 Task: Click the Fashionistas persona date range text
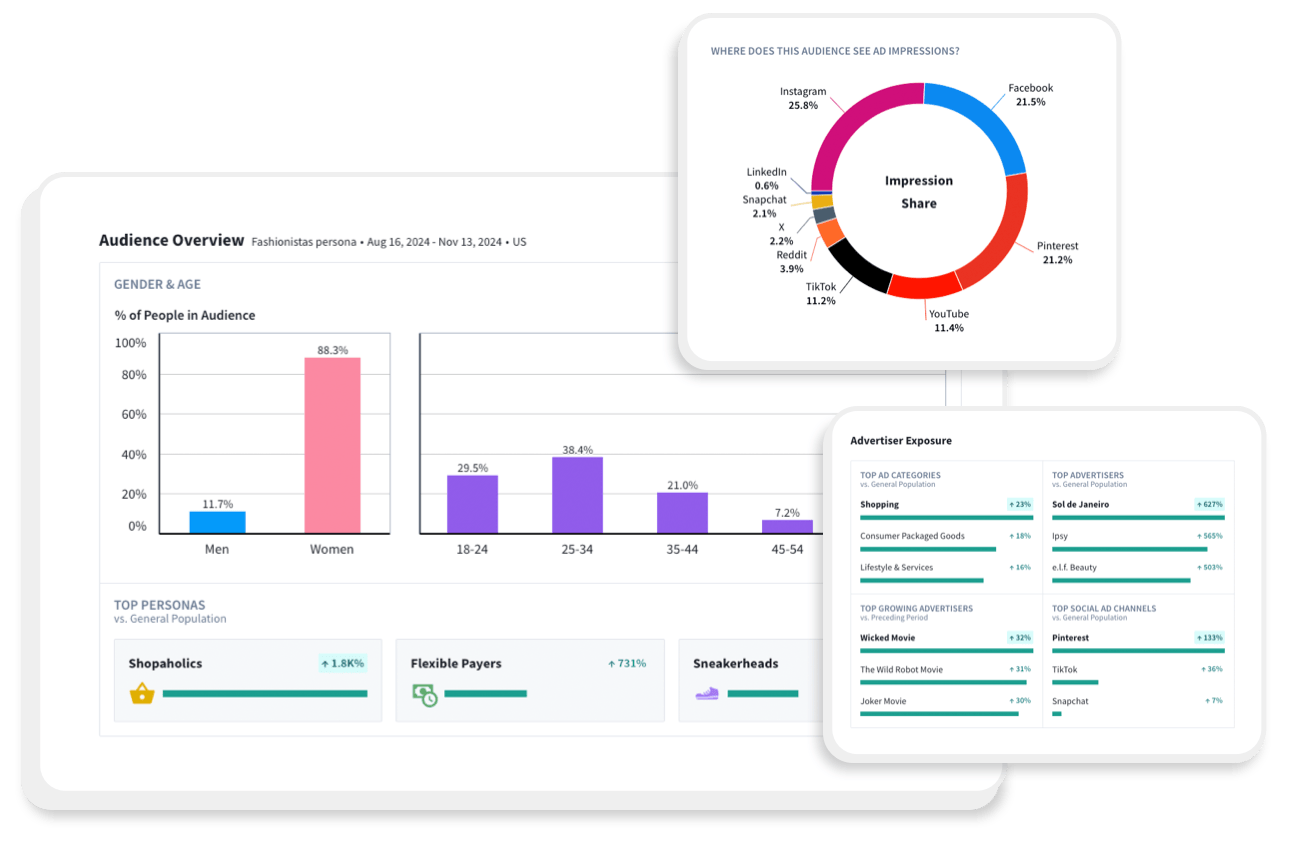(x=389, y=242)
